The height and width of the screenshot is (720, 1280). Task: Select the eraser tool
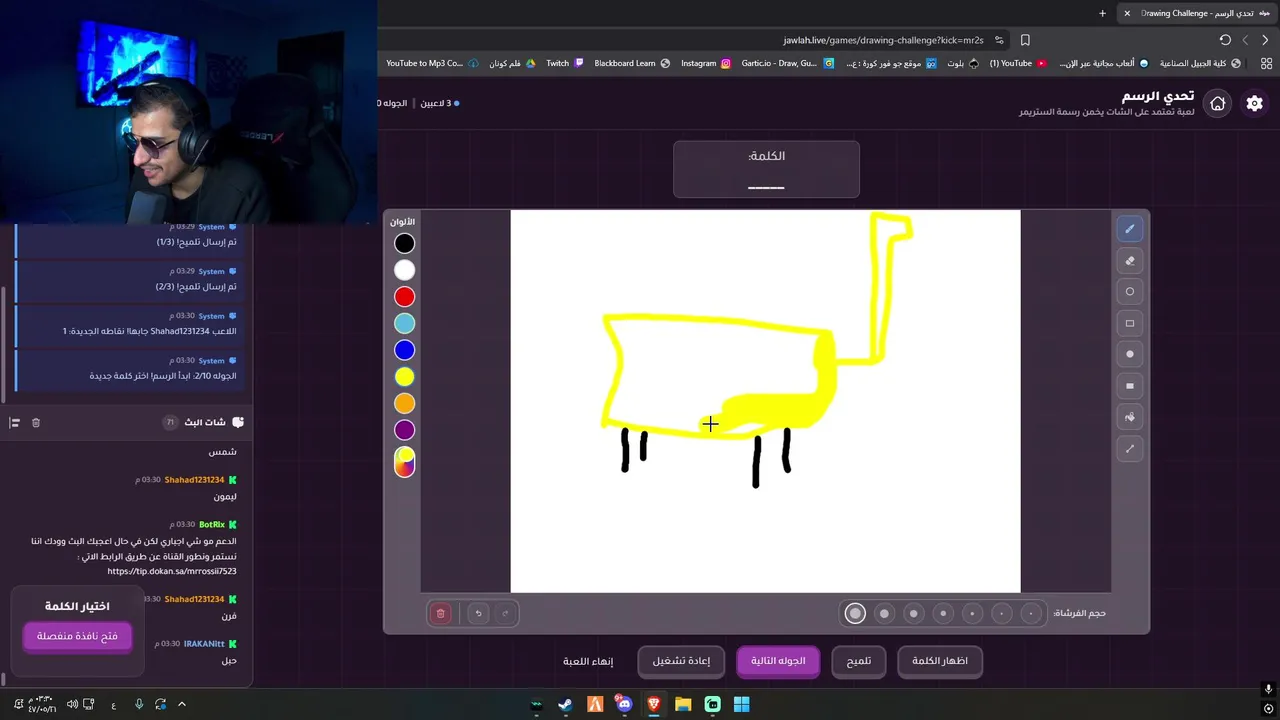pos(1130,261)
